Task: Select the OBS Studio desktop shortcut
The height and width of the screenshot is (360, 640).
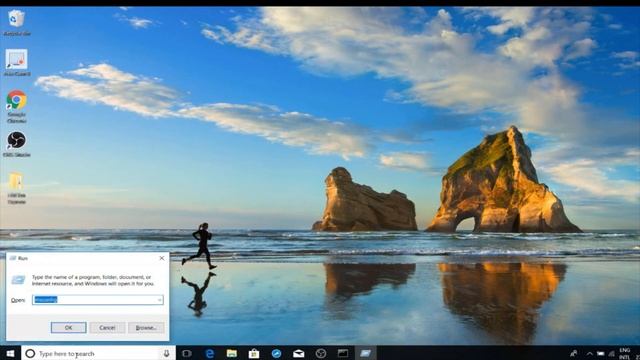Action: pyautogui.click(x=17, y=144)
